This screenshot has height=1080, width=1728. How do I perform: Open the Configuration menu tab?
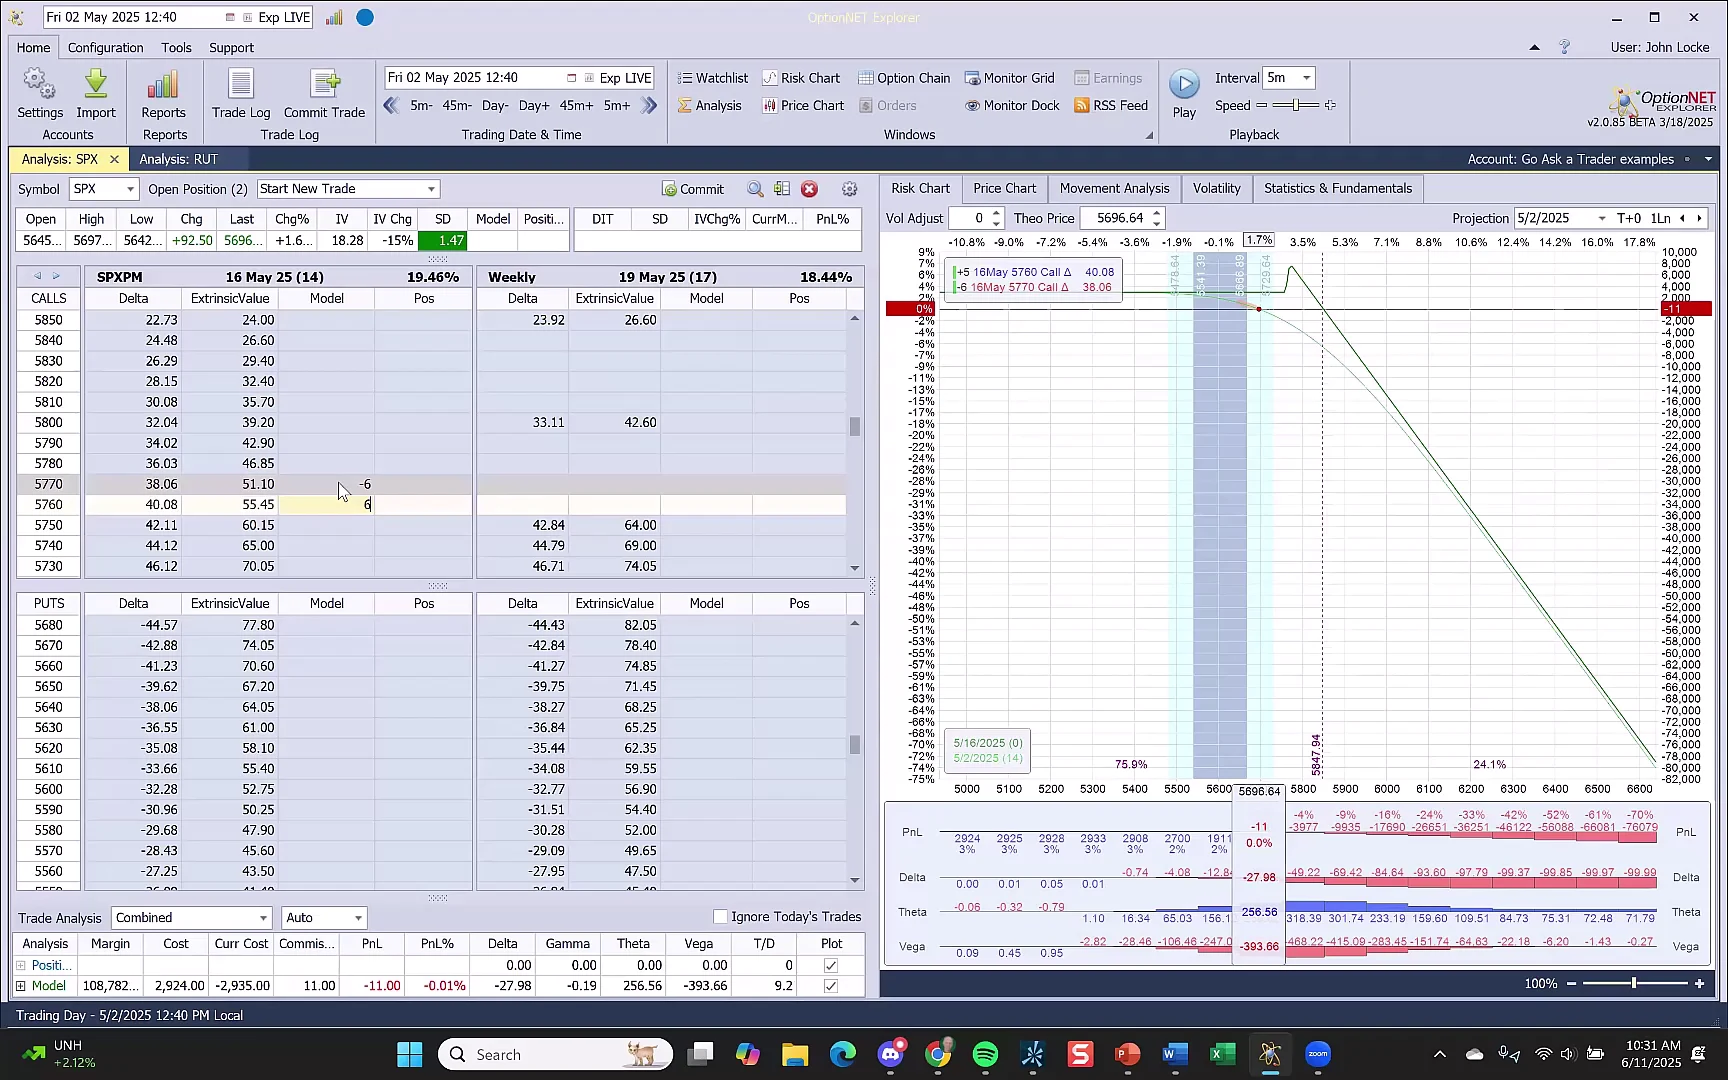point(105,47)
